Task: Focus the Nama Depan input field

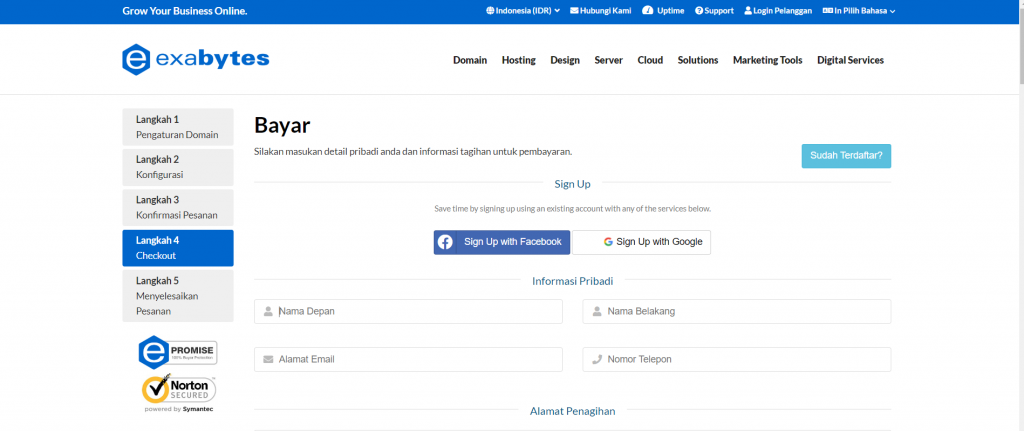Action: [408, 311]
